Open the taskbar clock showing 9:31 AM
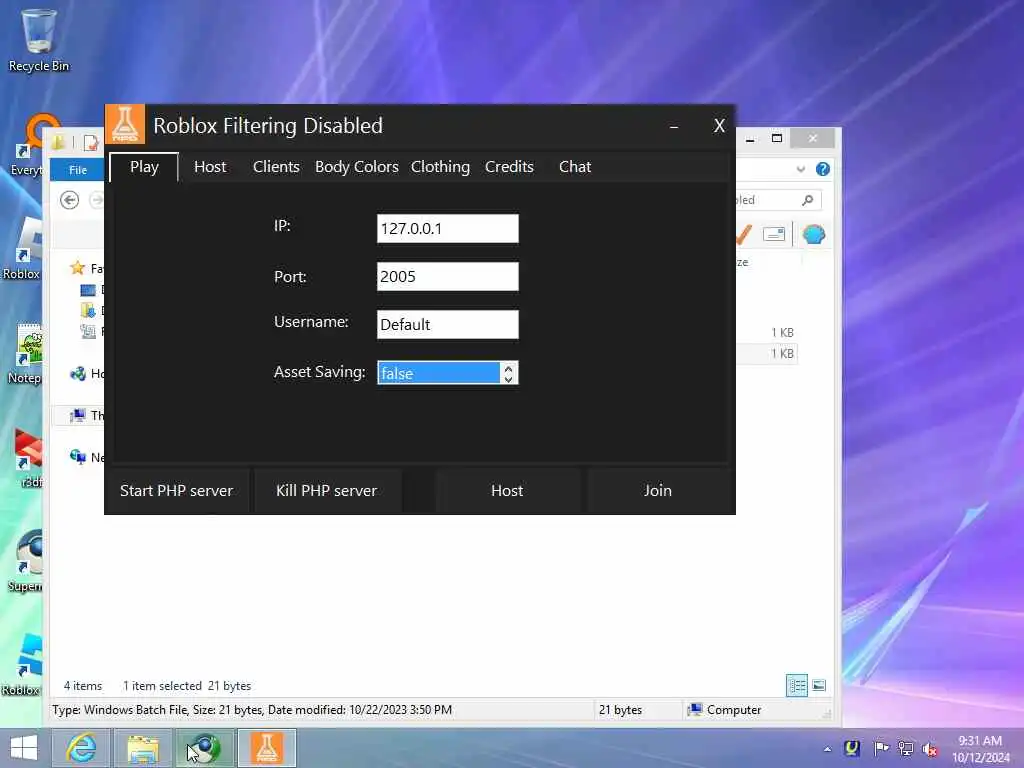 click(980, 748)
